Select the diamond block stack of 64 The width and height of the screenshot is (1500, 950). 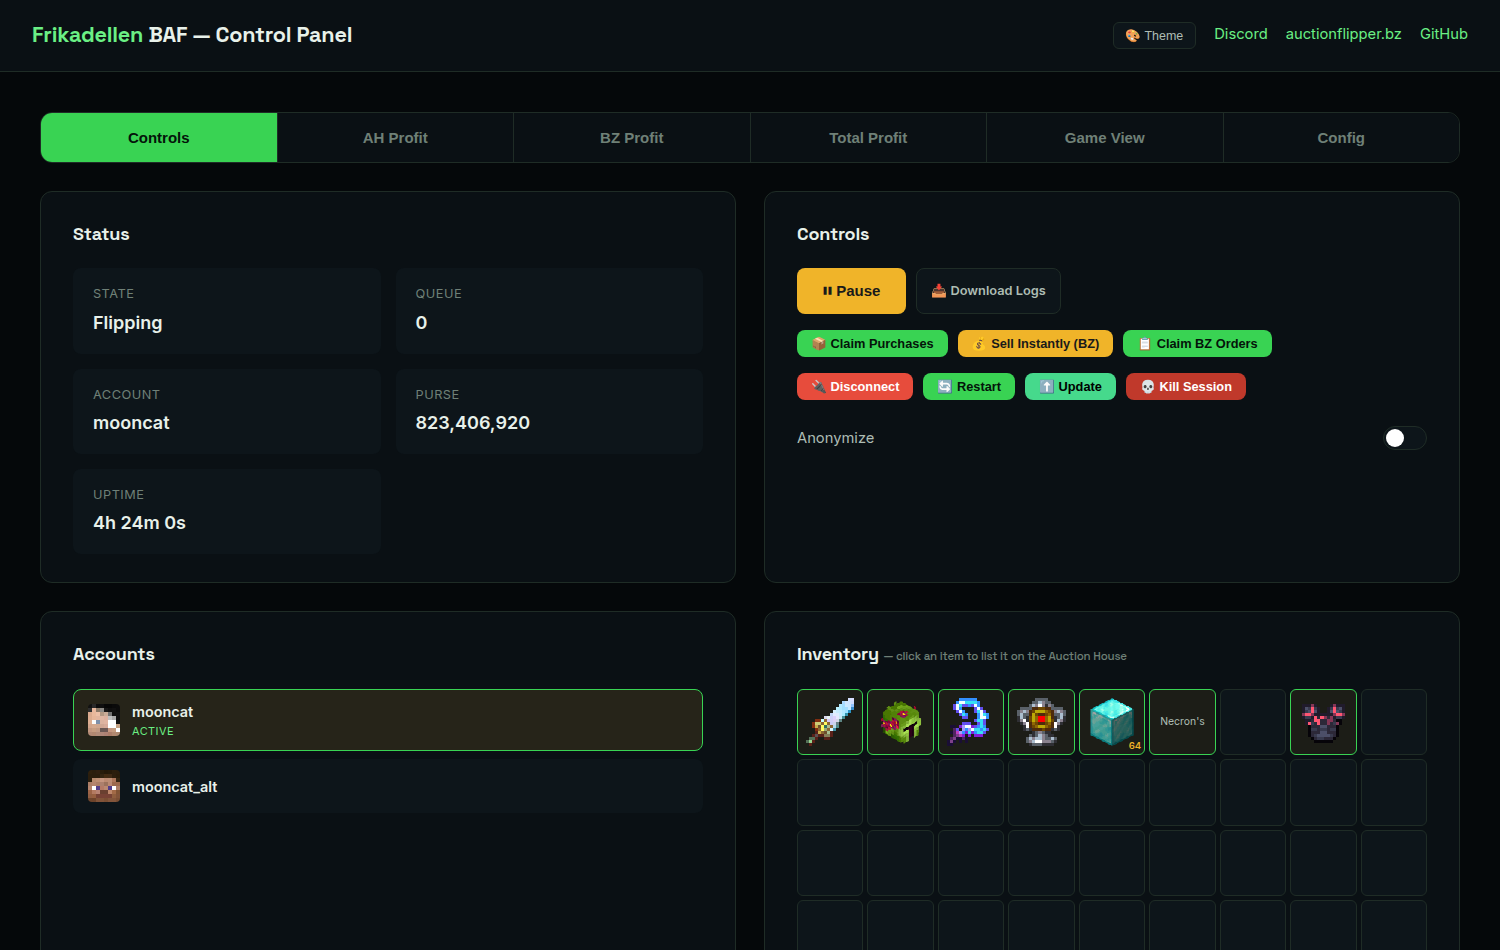pyautogui.click(x=1112, y=722)
